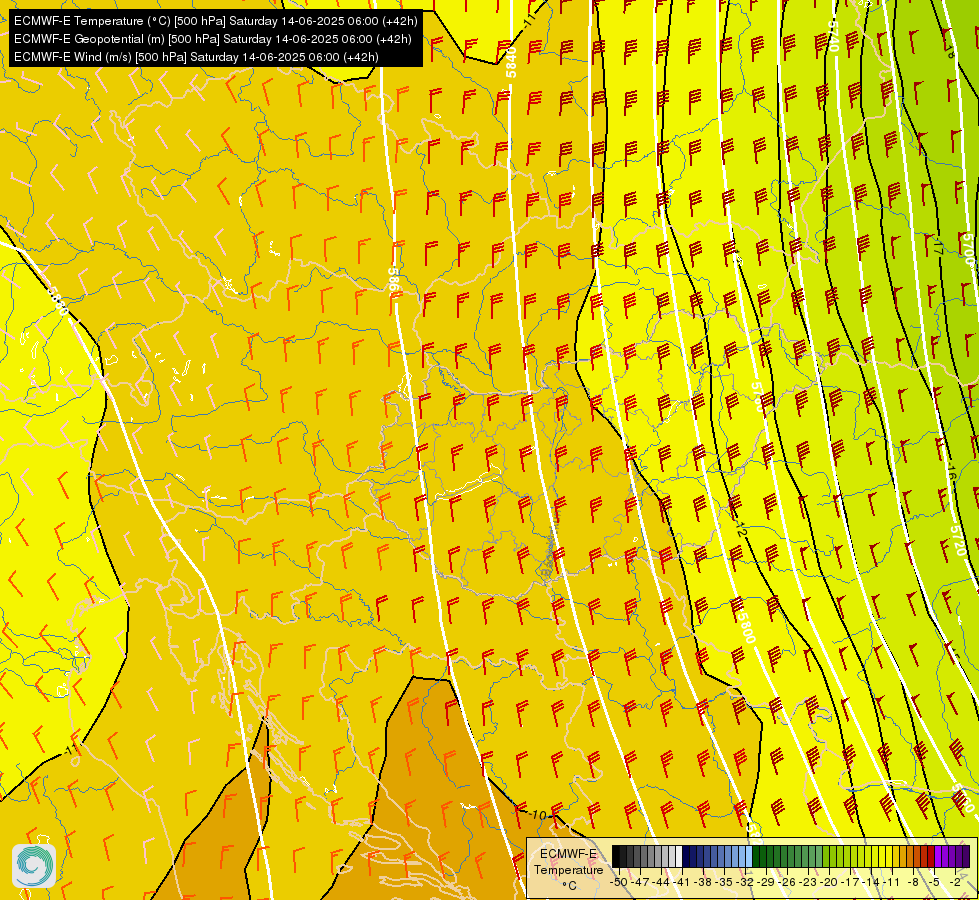
Task: Click the -47 value on the legend scale
Action: pyautogui.click(x=640, y=882)
